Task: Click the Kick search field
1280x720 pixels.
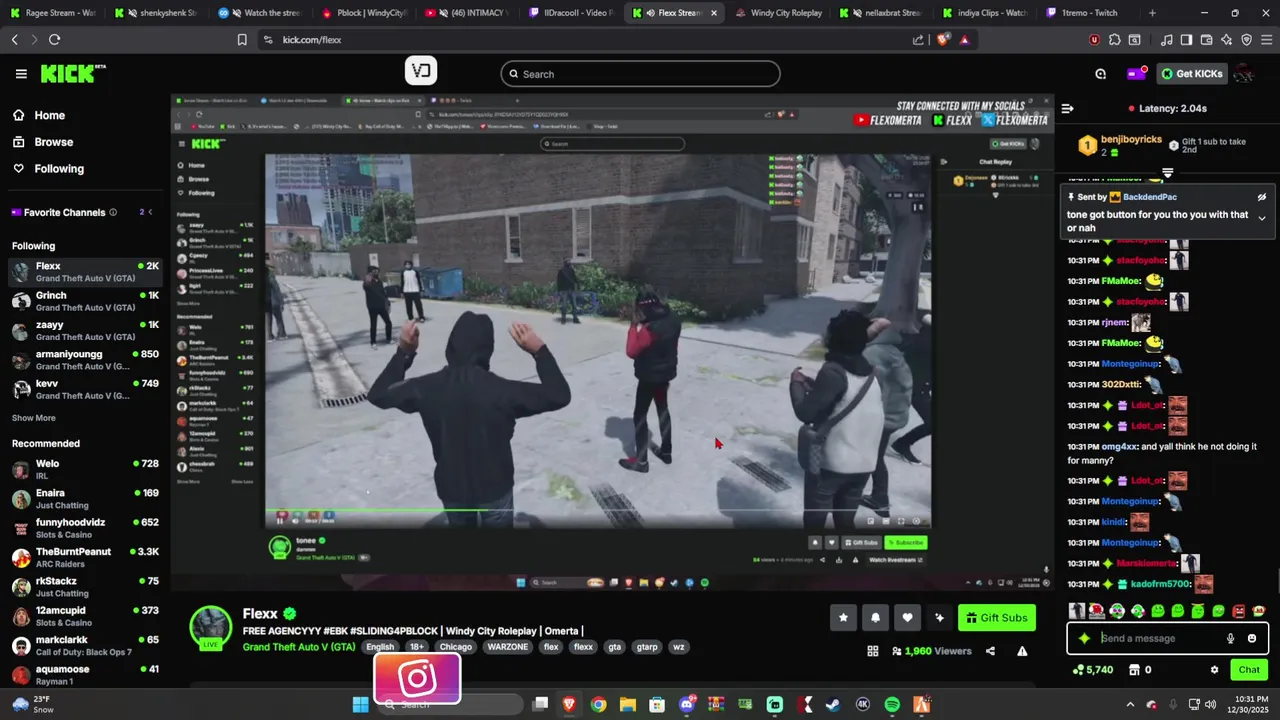Action: click(640, 74)
